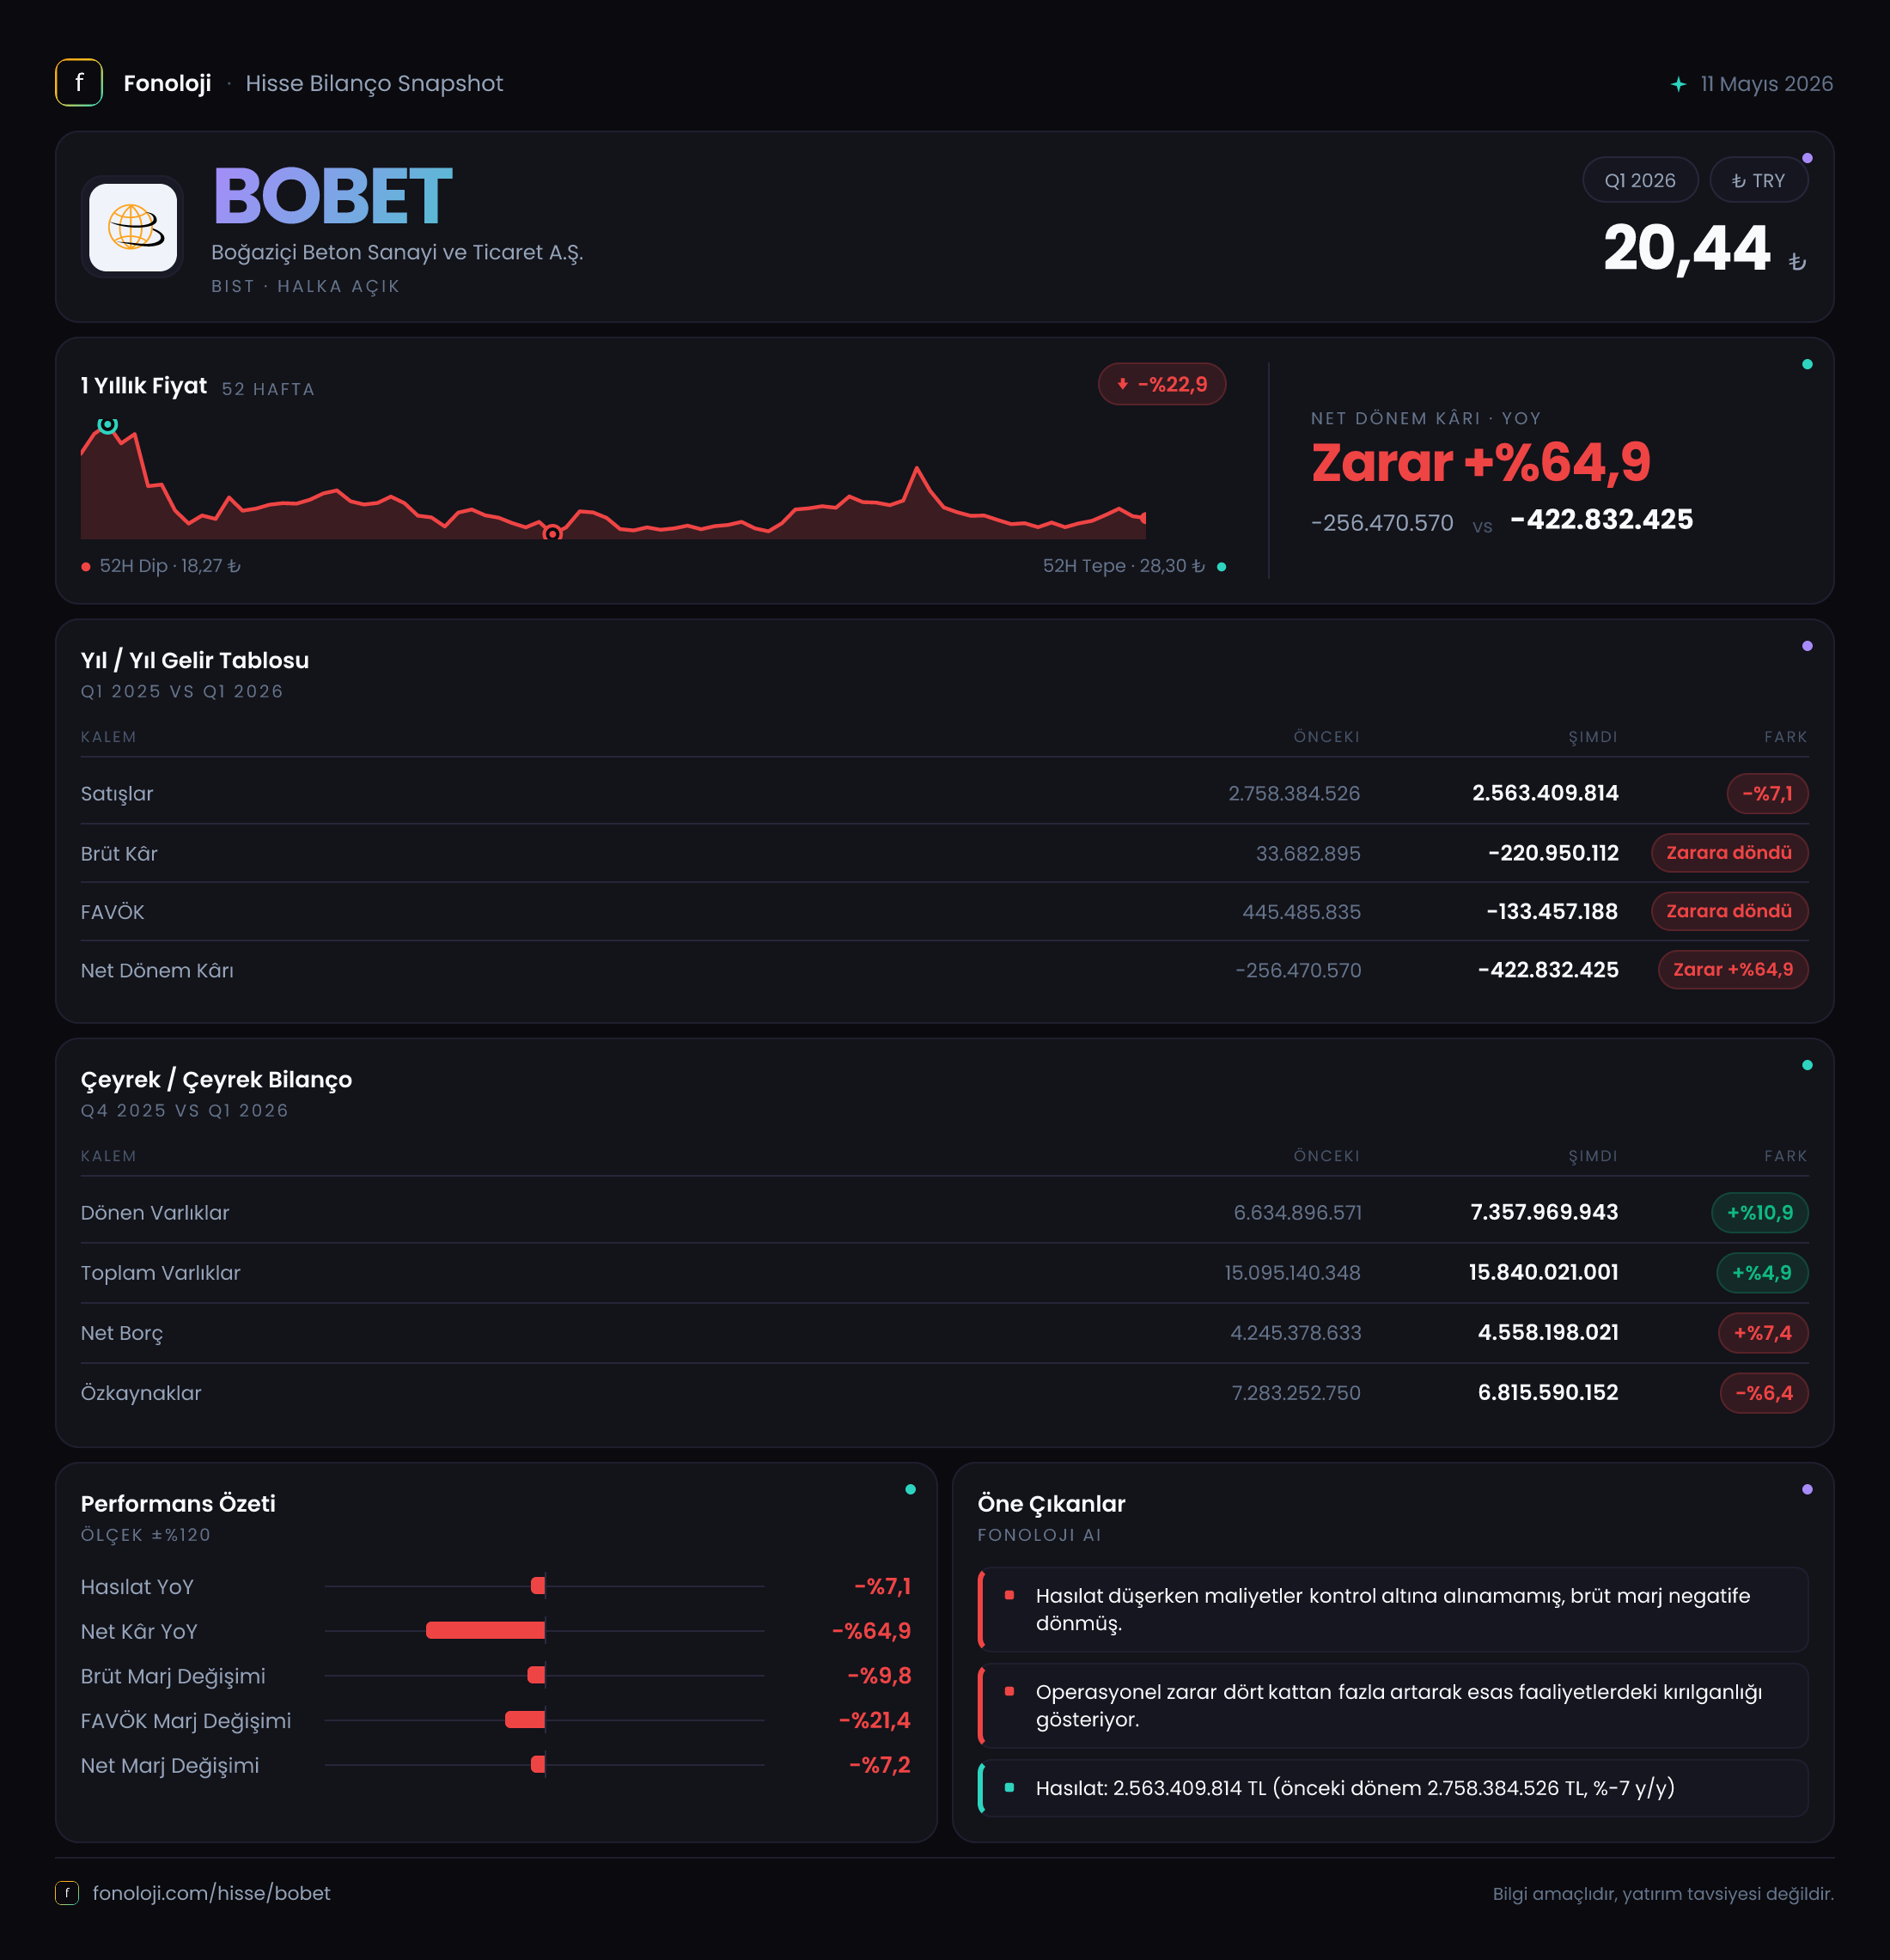
Task: Click the BOBET company globe logo
Action: (x=133, y=227)
